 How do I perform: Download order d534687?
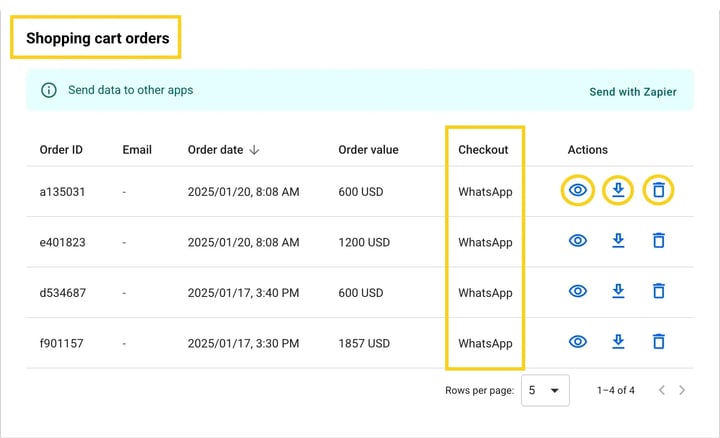pyautogui.click(x=618, y=291)
